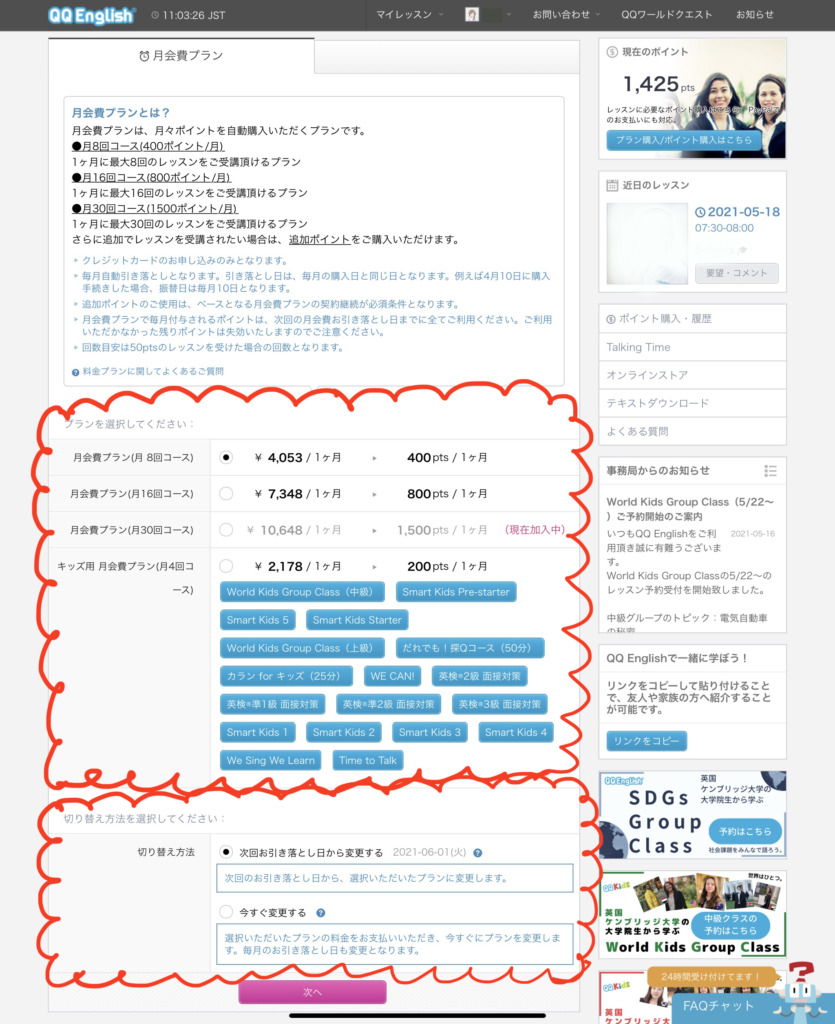The image size is (835, 1024).
Task: Click the Smart Kids 2 tag
Action: click(x=343, y=733)
